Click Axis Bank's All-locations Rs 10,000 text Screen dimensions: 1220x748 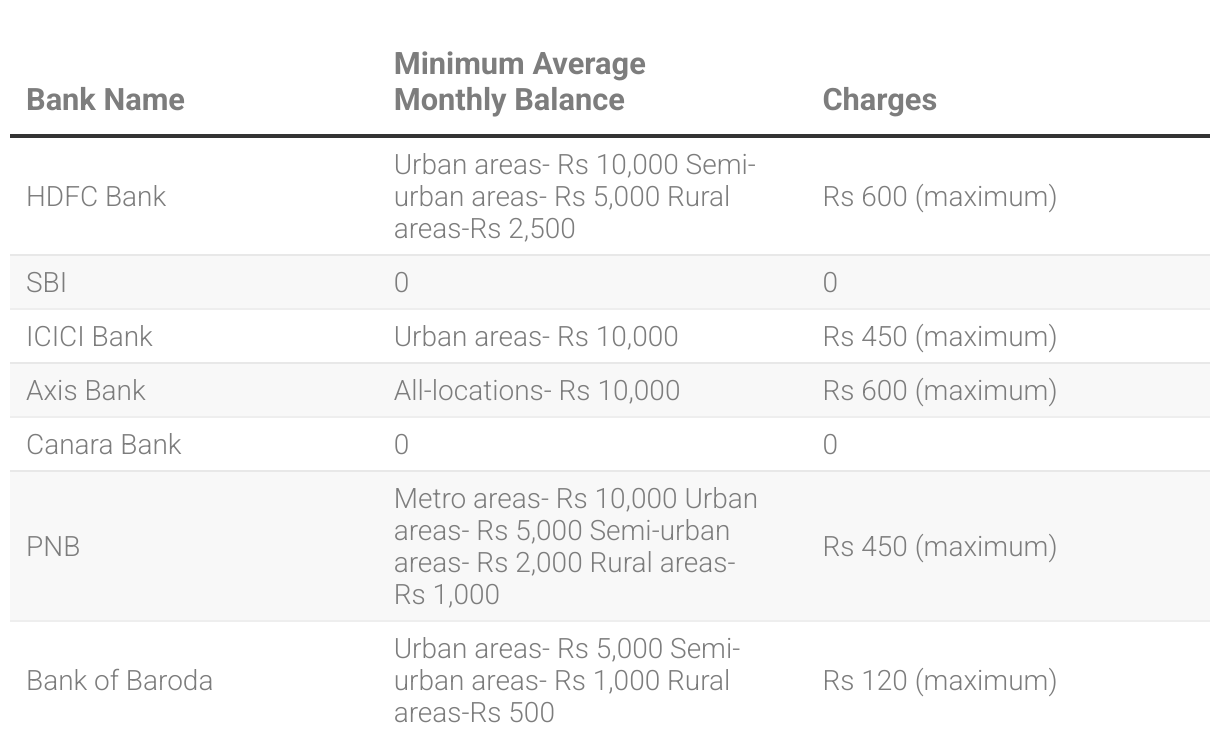coord(537,391)
